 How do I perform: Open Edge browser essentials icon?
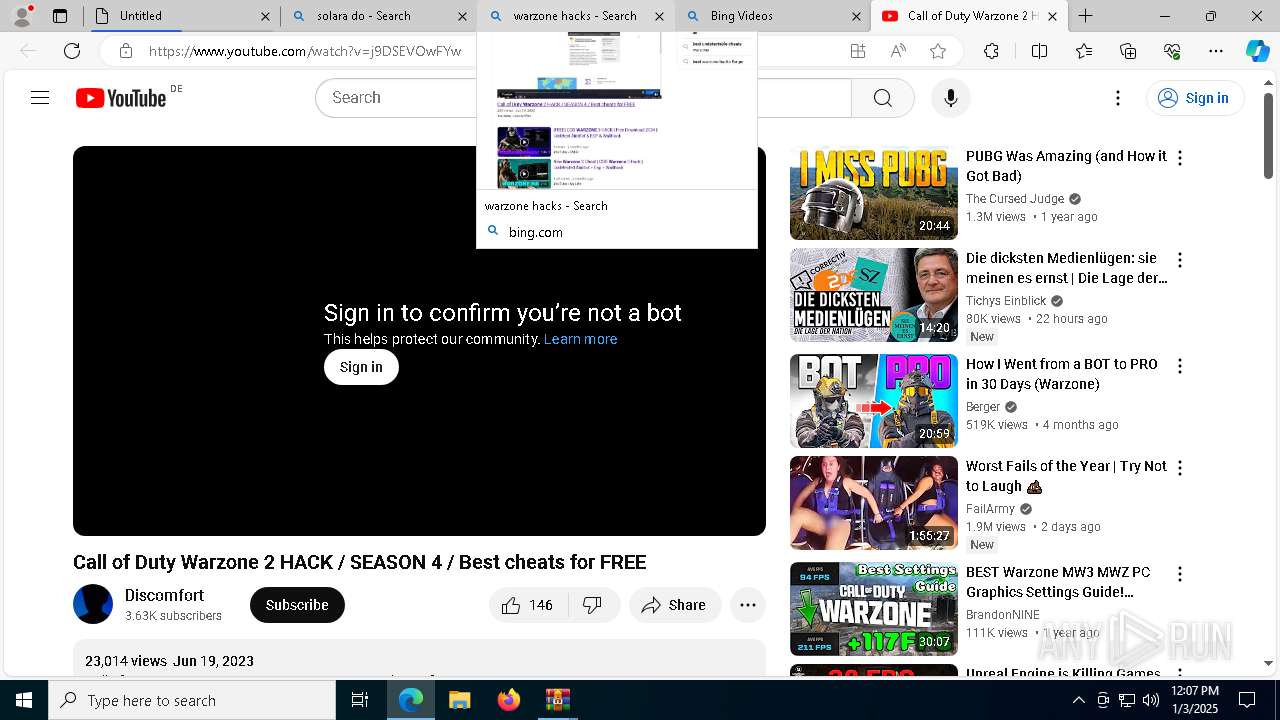(1172, 51)
